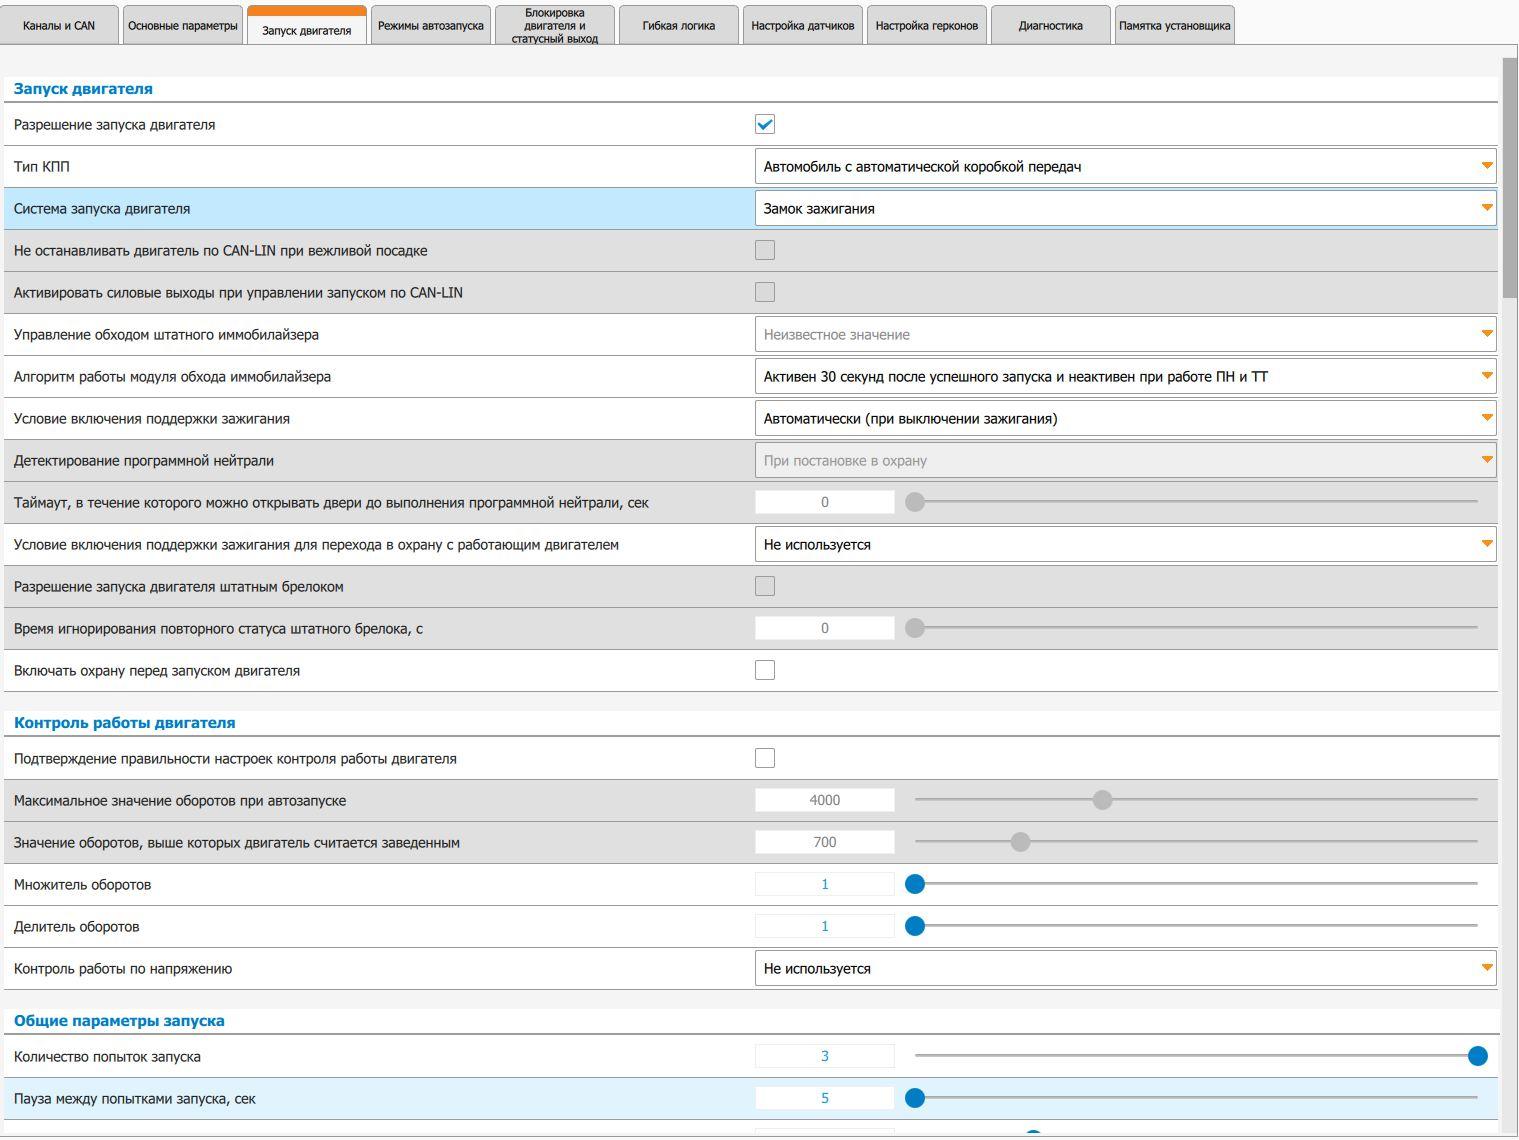This screenshot has height=1140, width=1519.
Task: Switch to the Диагностика tab
Action: coord(1051,26)
